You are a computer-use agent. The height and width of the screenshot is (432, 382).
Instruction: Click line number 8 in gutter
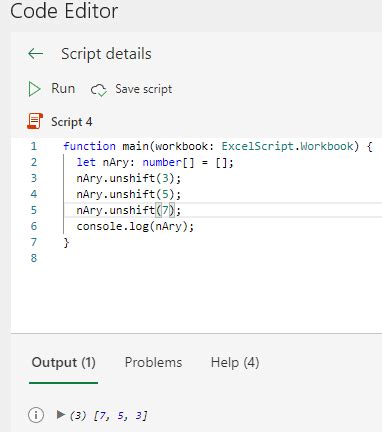click(34, 258)
